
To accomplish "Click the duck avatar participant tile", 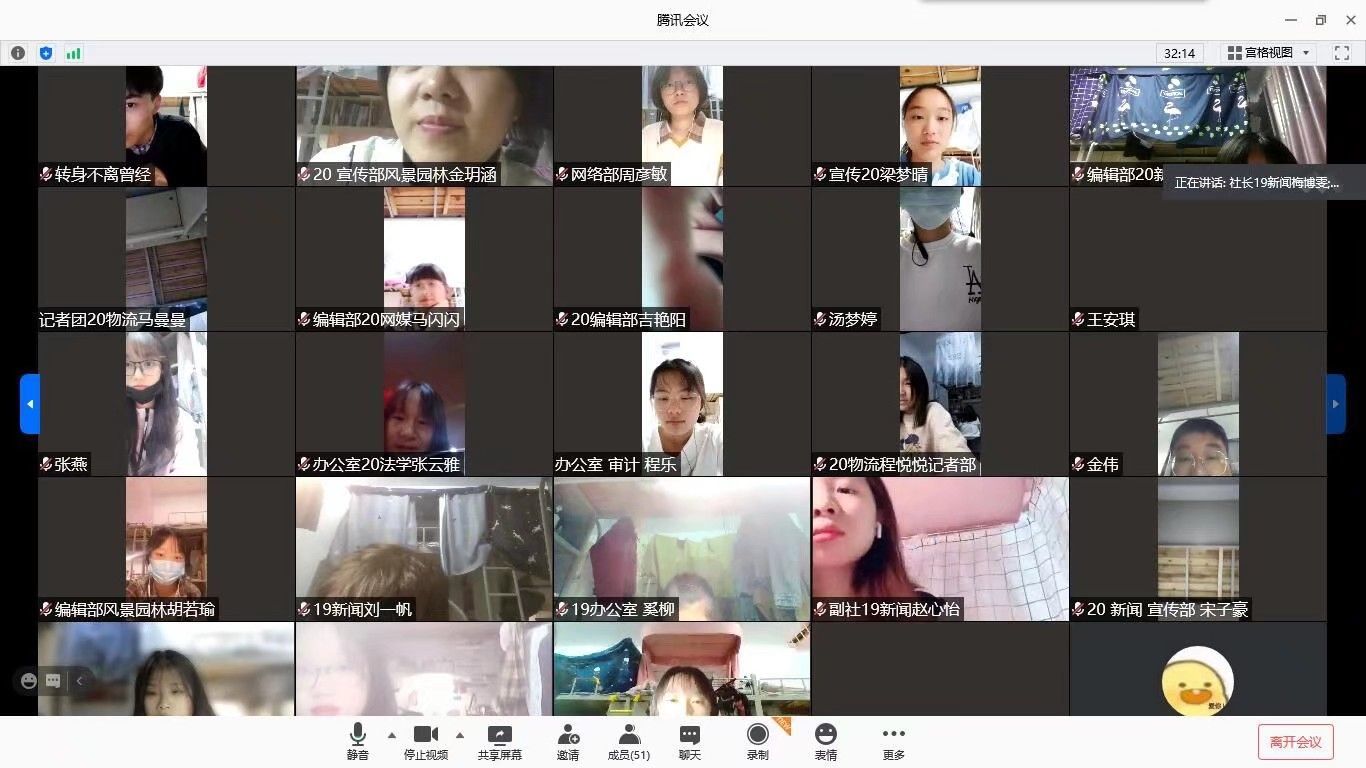I will pos(1198,669).
